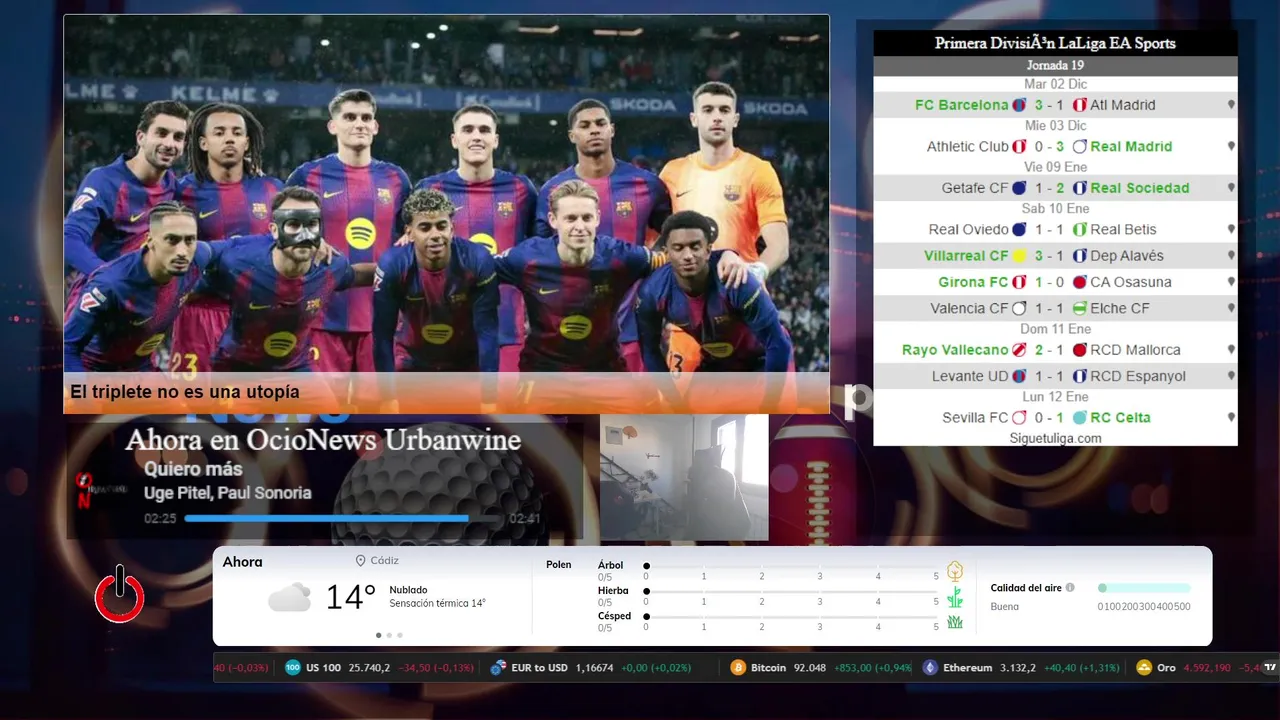Click the webcam feed thumbnail

[684, 478]
